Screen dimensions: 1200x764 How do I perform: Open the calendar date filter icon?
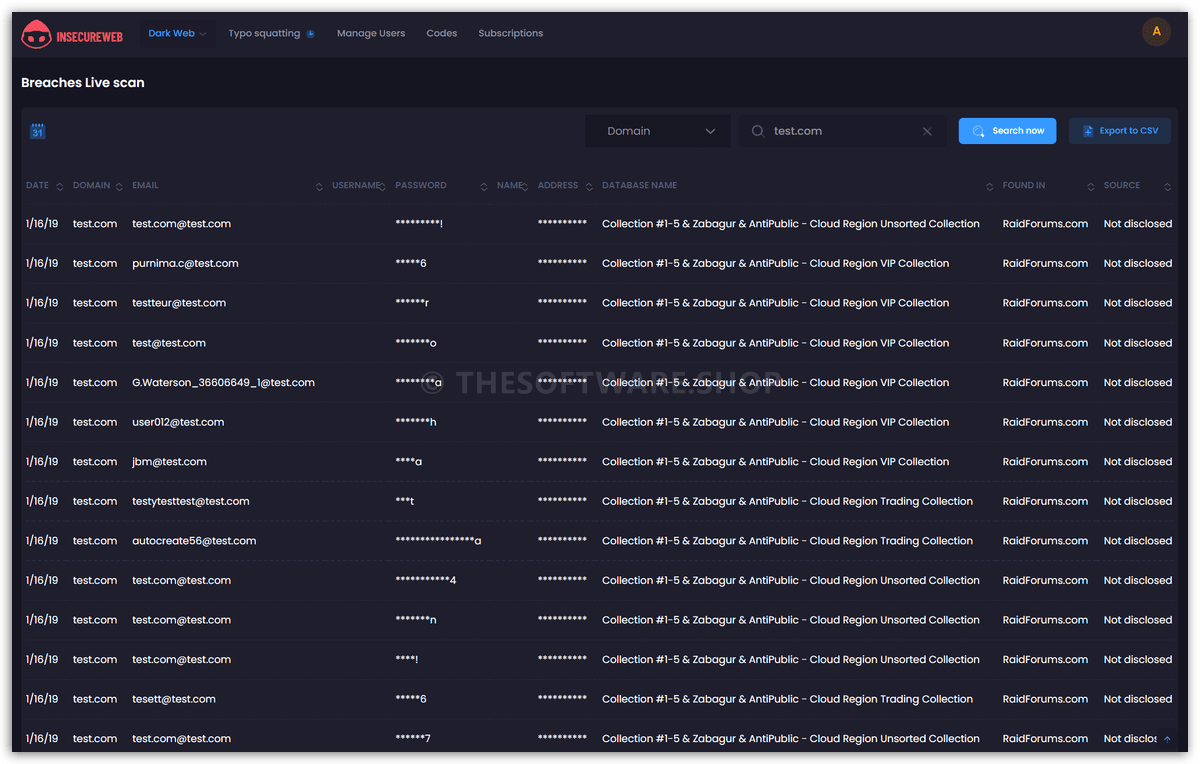(x=38, y=131)
